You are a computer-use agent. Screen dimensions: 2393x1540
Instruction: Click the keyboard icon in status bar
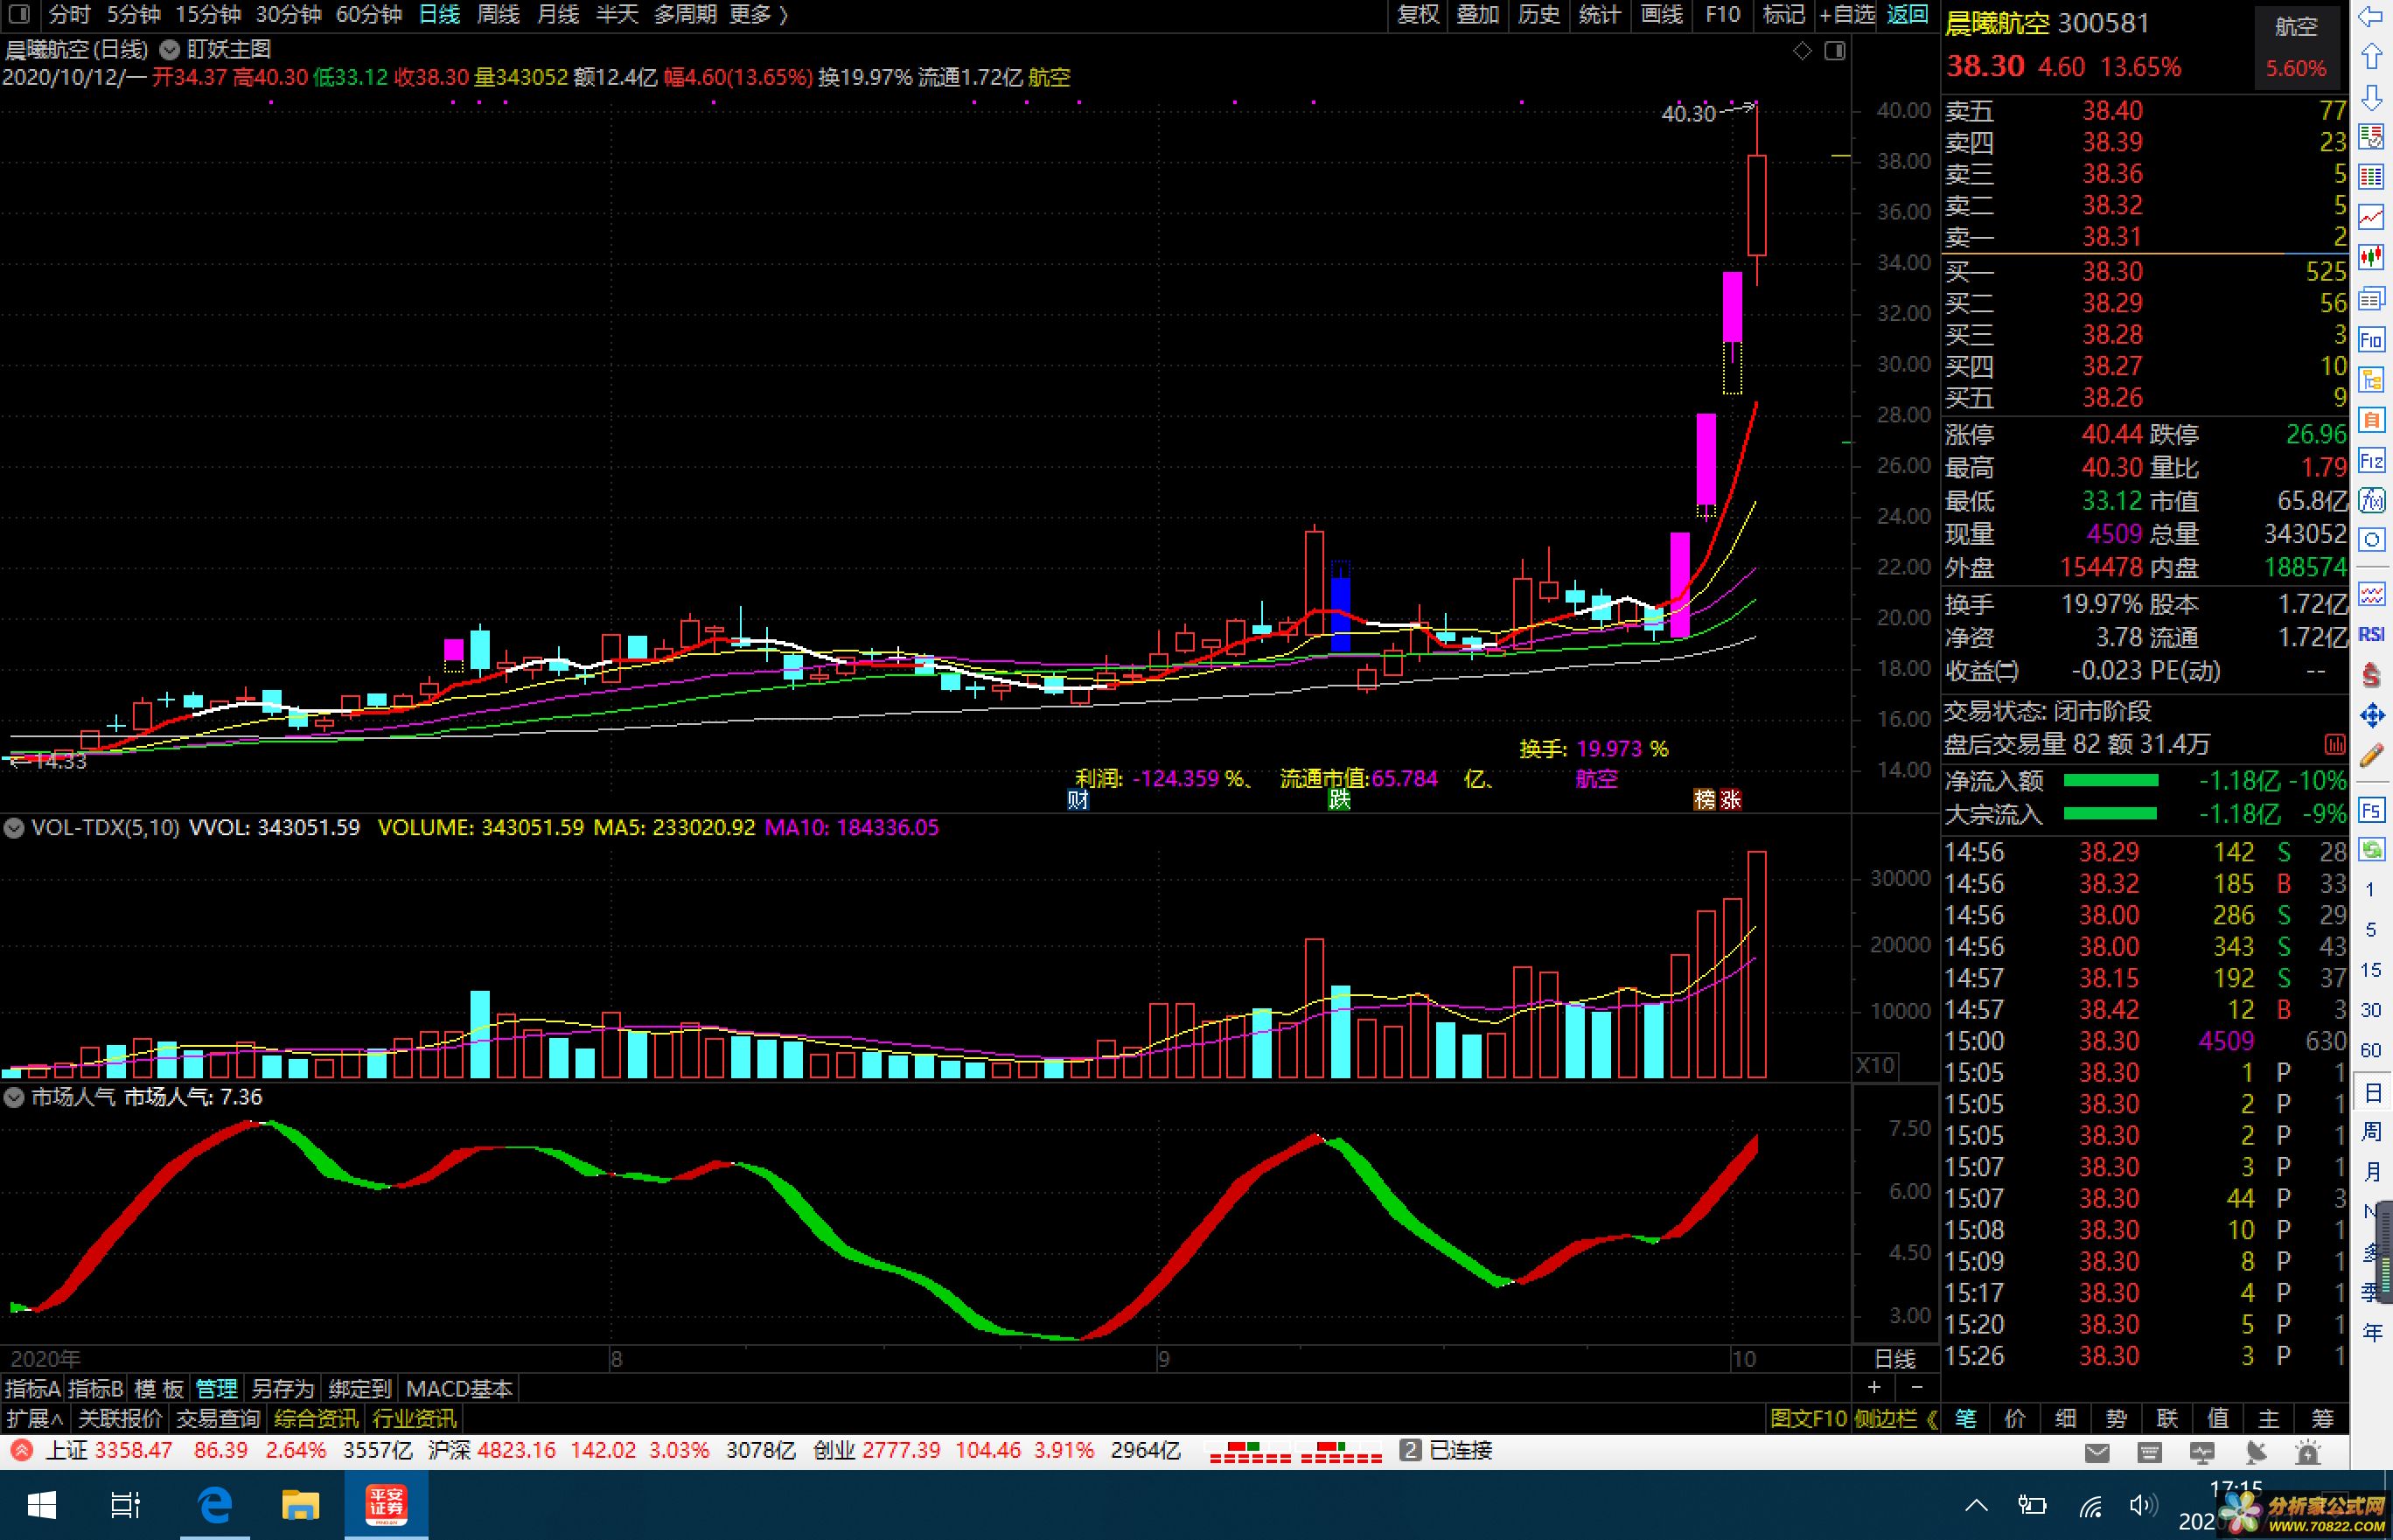click(2149, 1452)
